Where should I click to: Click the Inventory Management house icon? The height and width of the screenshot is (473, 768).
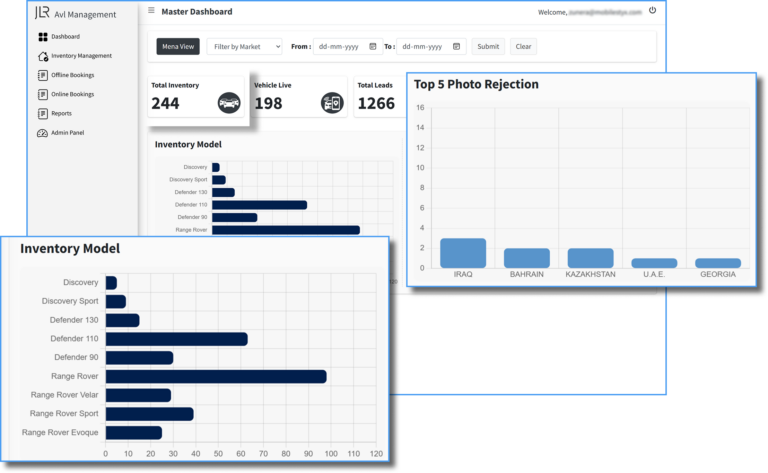(42, 56)
